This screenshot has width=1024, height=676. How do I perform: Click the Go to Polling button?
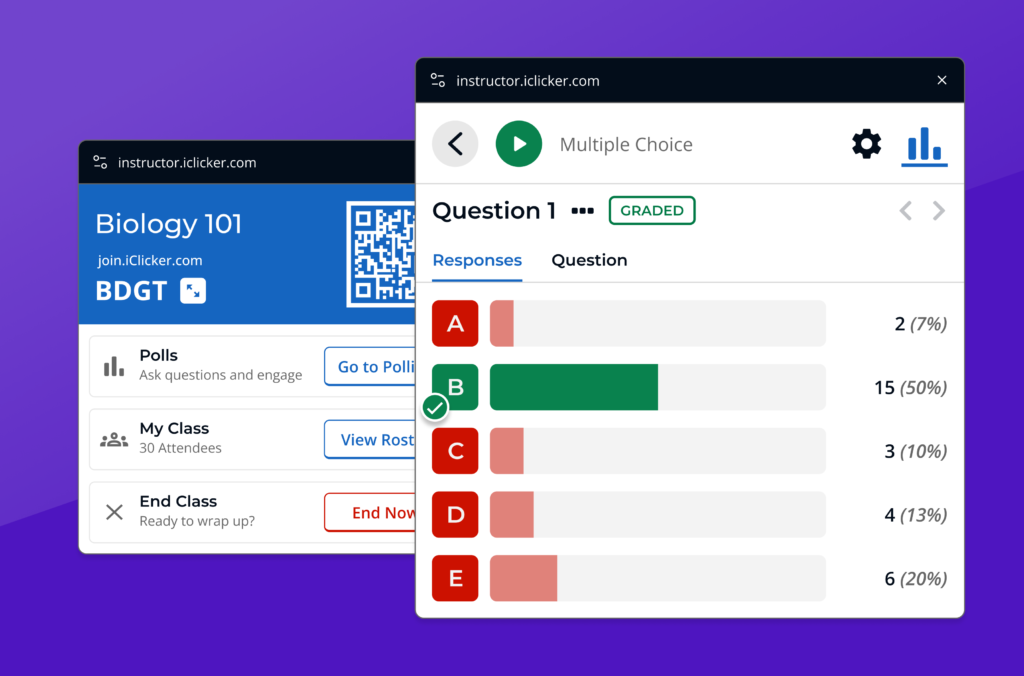click(x=370, y=366)
